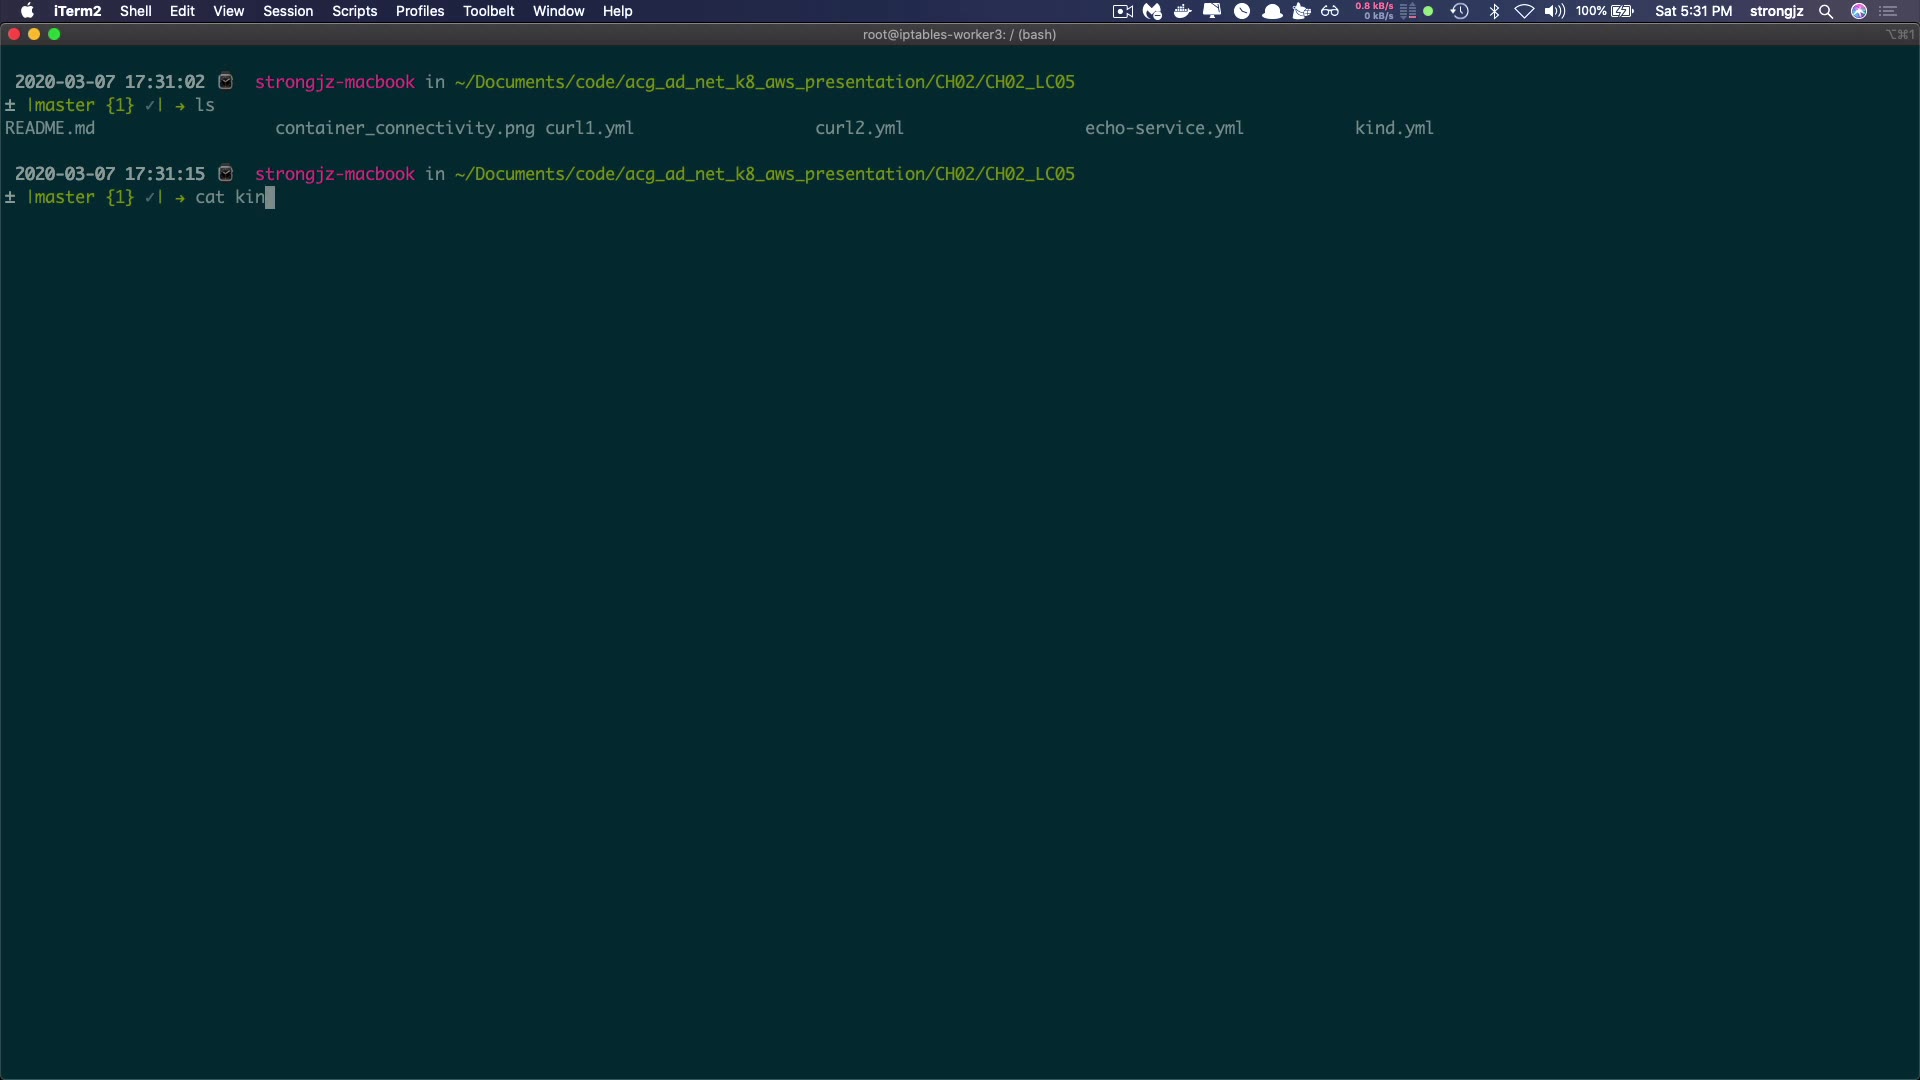Image resolution: width=1920 pixels, height=1080 pixels.
Task: Open the Shell menu
Action: point(136,11)
